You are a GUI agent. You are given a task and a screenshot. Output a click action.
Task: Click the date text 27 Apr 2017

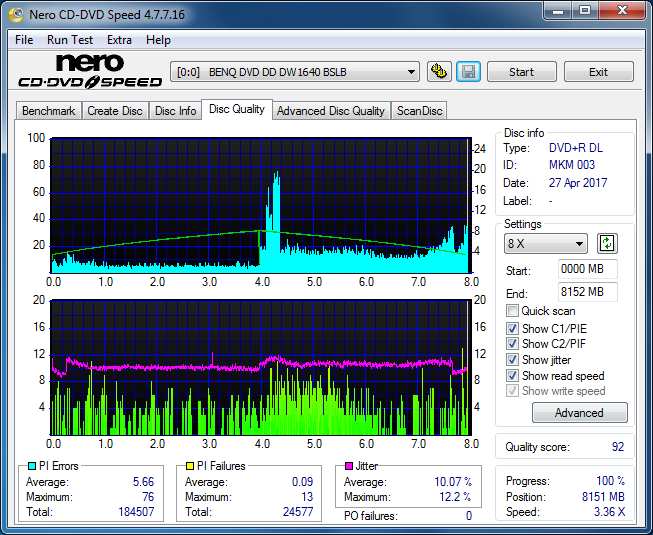tap(578, 183)
